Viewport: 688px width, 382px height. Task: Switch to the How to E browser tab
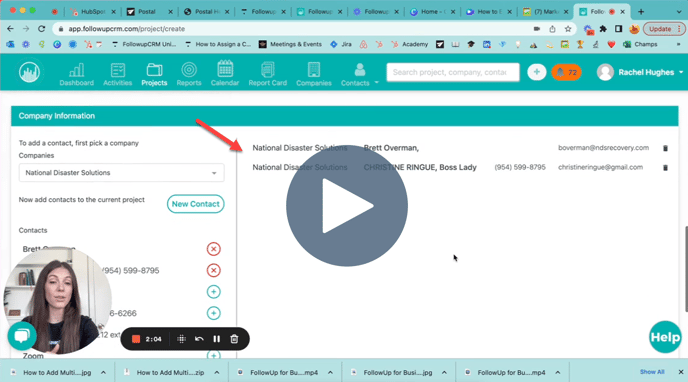click(488, 12)
